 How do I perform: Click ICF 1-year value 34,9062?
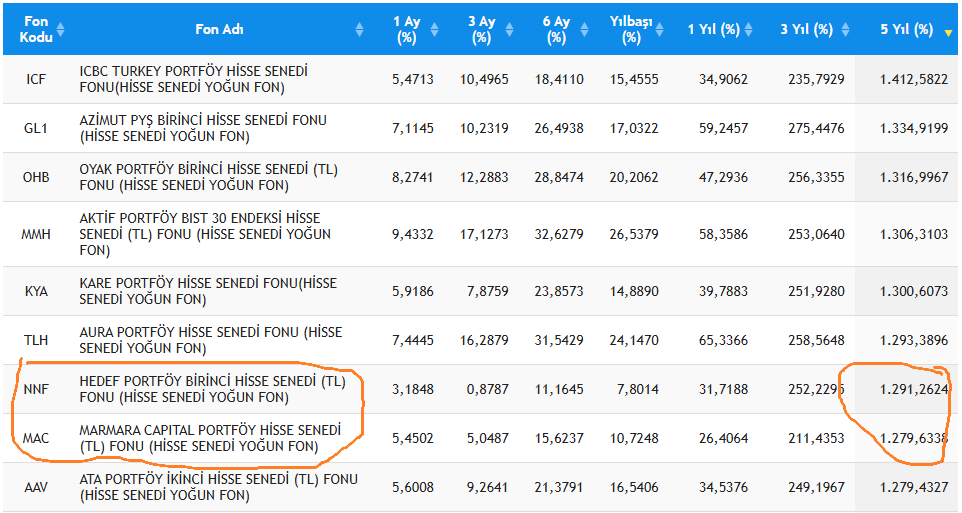click(x=723, y=79)
